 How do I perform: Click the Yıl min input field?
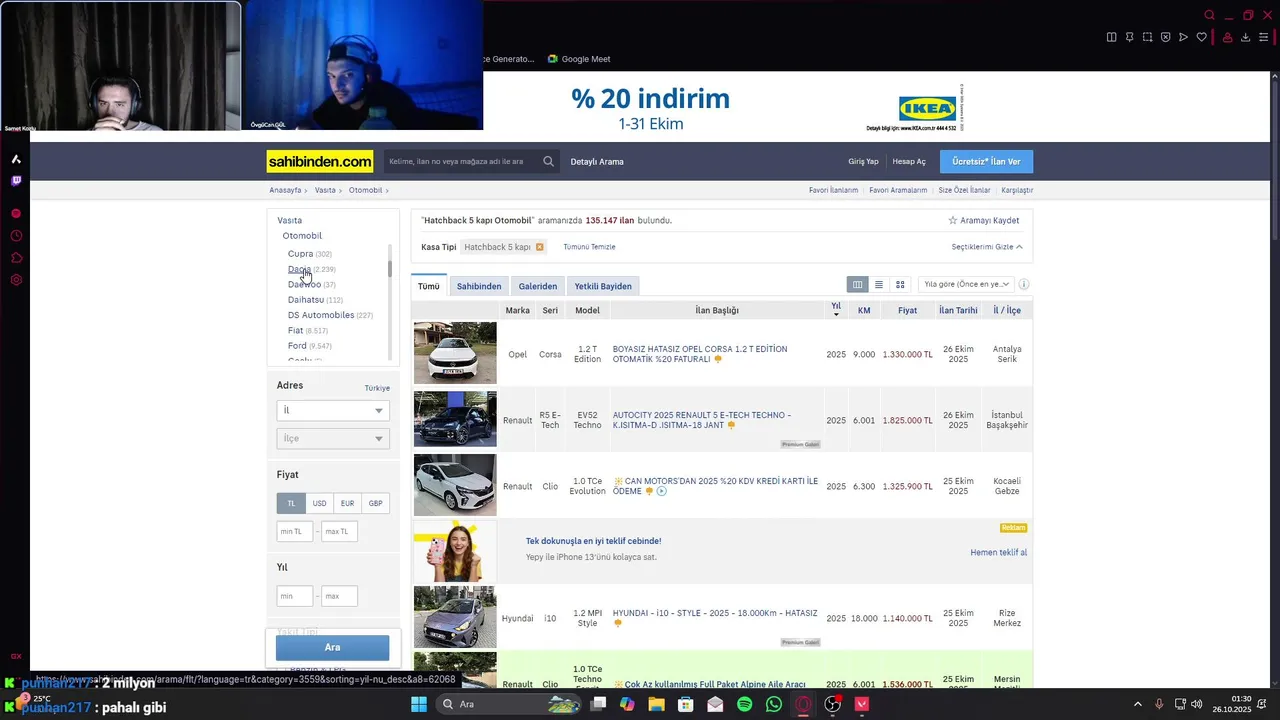point(295,596)
